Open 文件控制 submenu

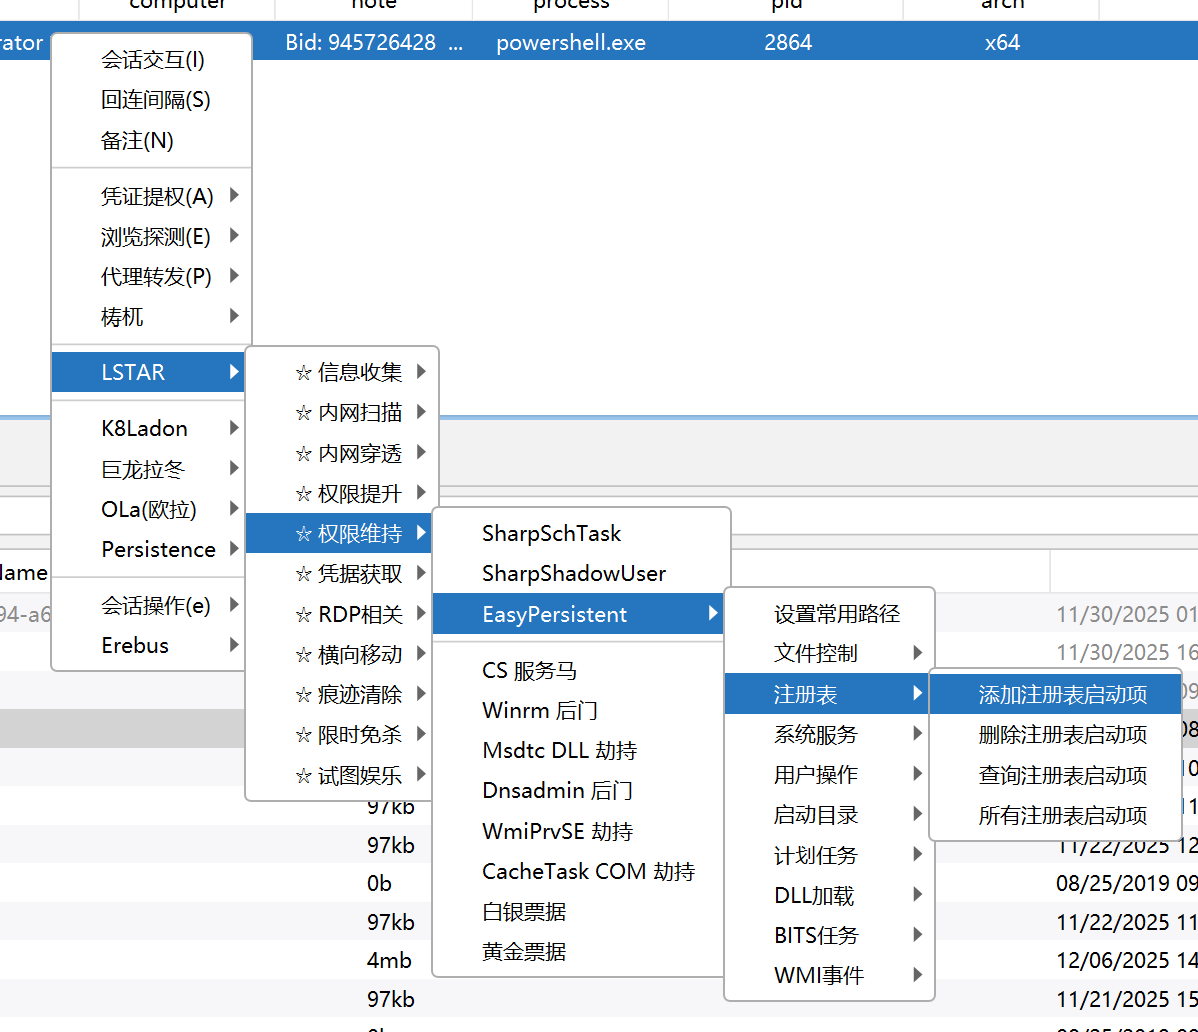(829, 653)
